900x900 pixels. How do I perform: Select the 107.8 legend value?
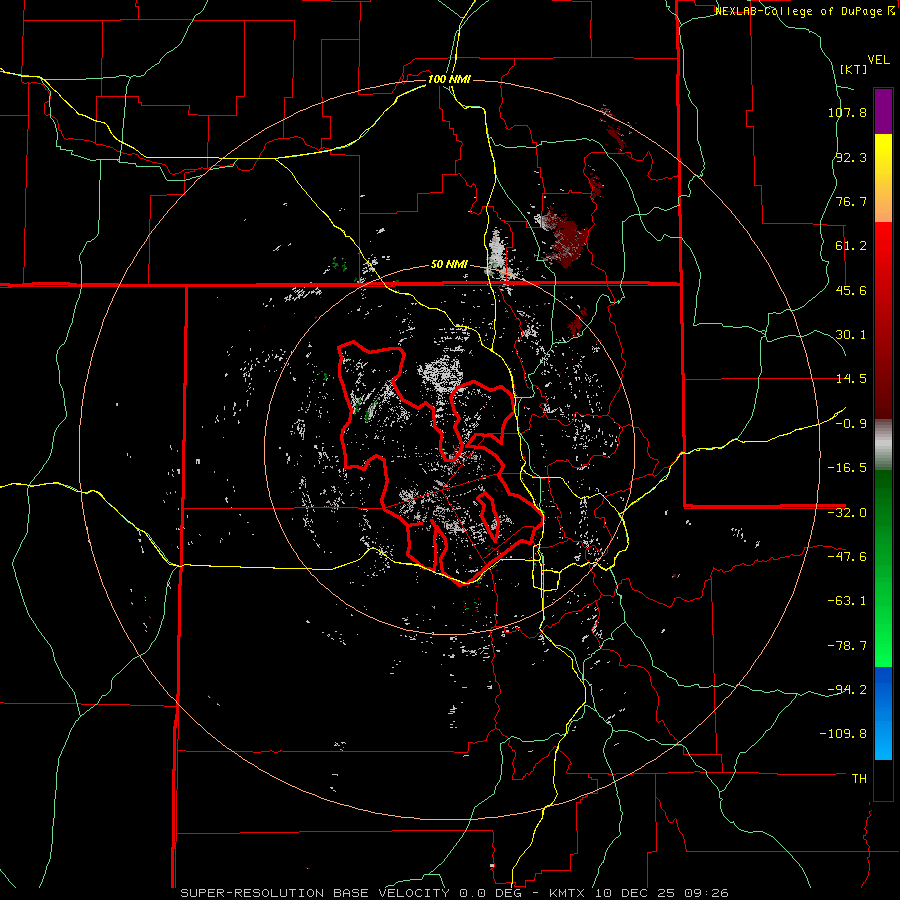click(x=847, y=112)
